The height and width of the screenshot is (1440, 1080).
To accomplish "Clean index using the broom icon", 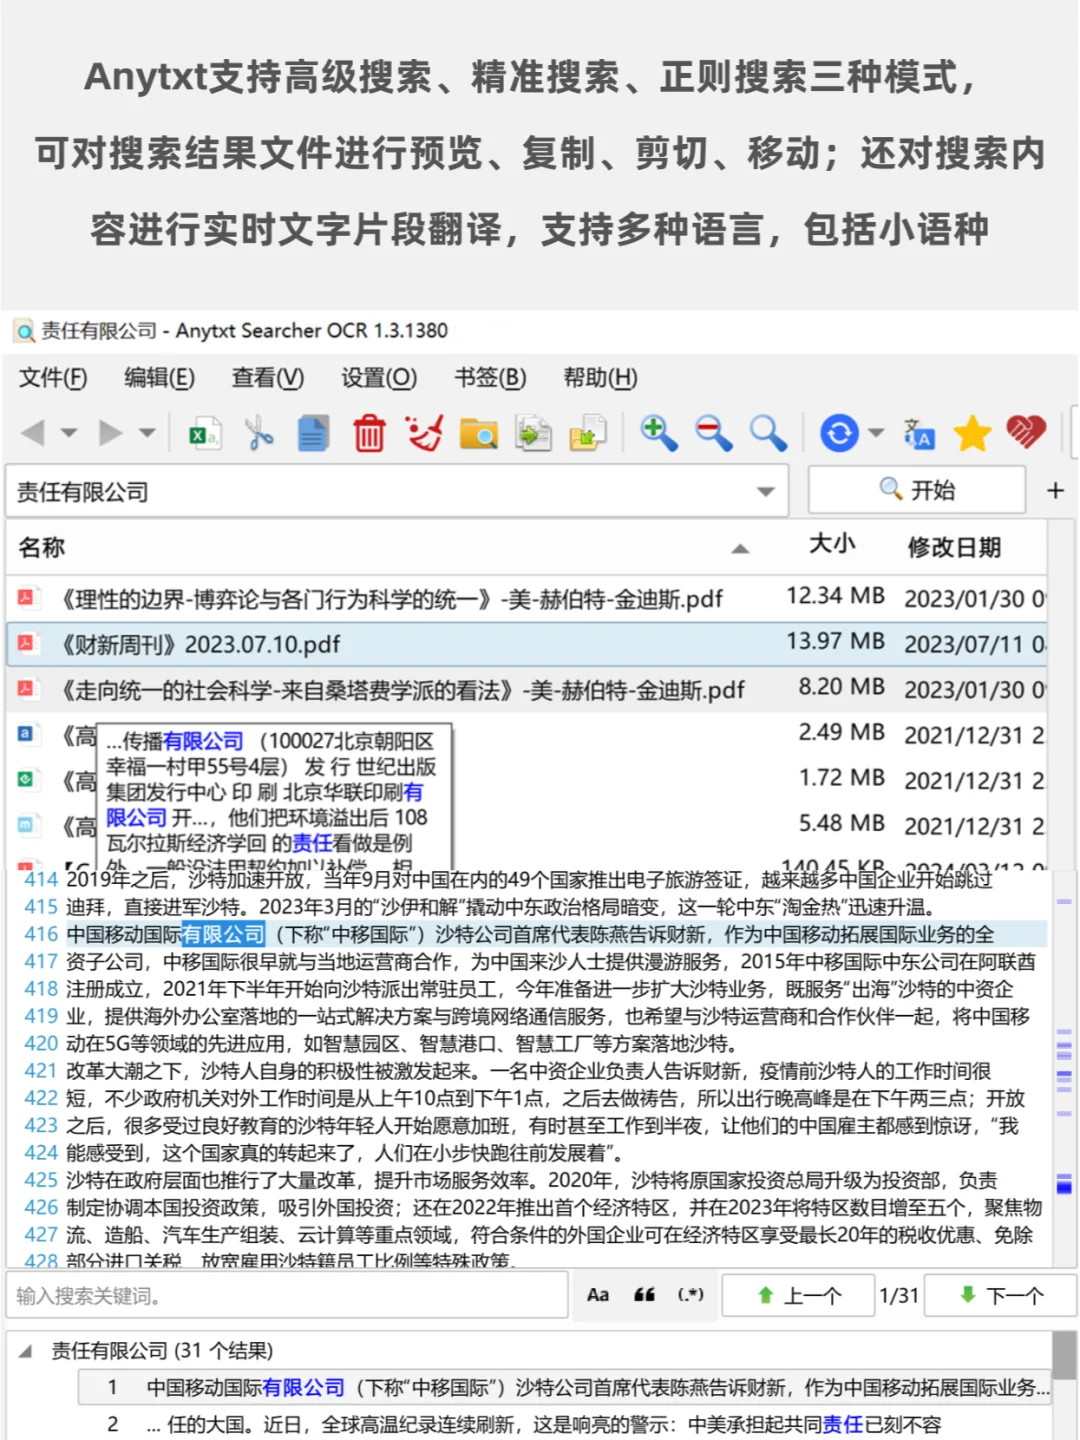I will pyautogui.click(x=424, y=434).
